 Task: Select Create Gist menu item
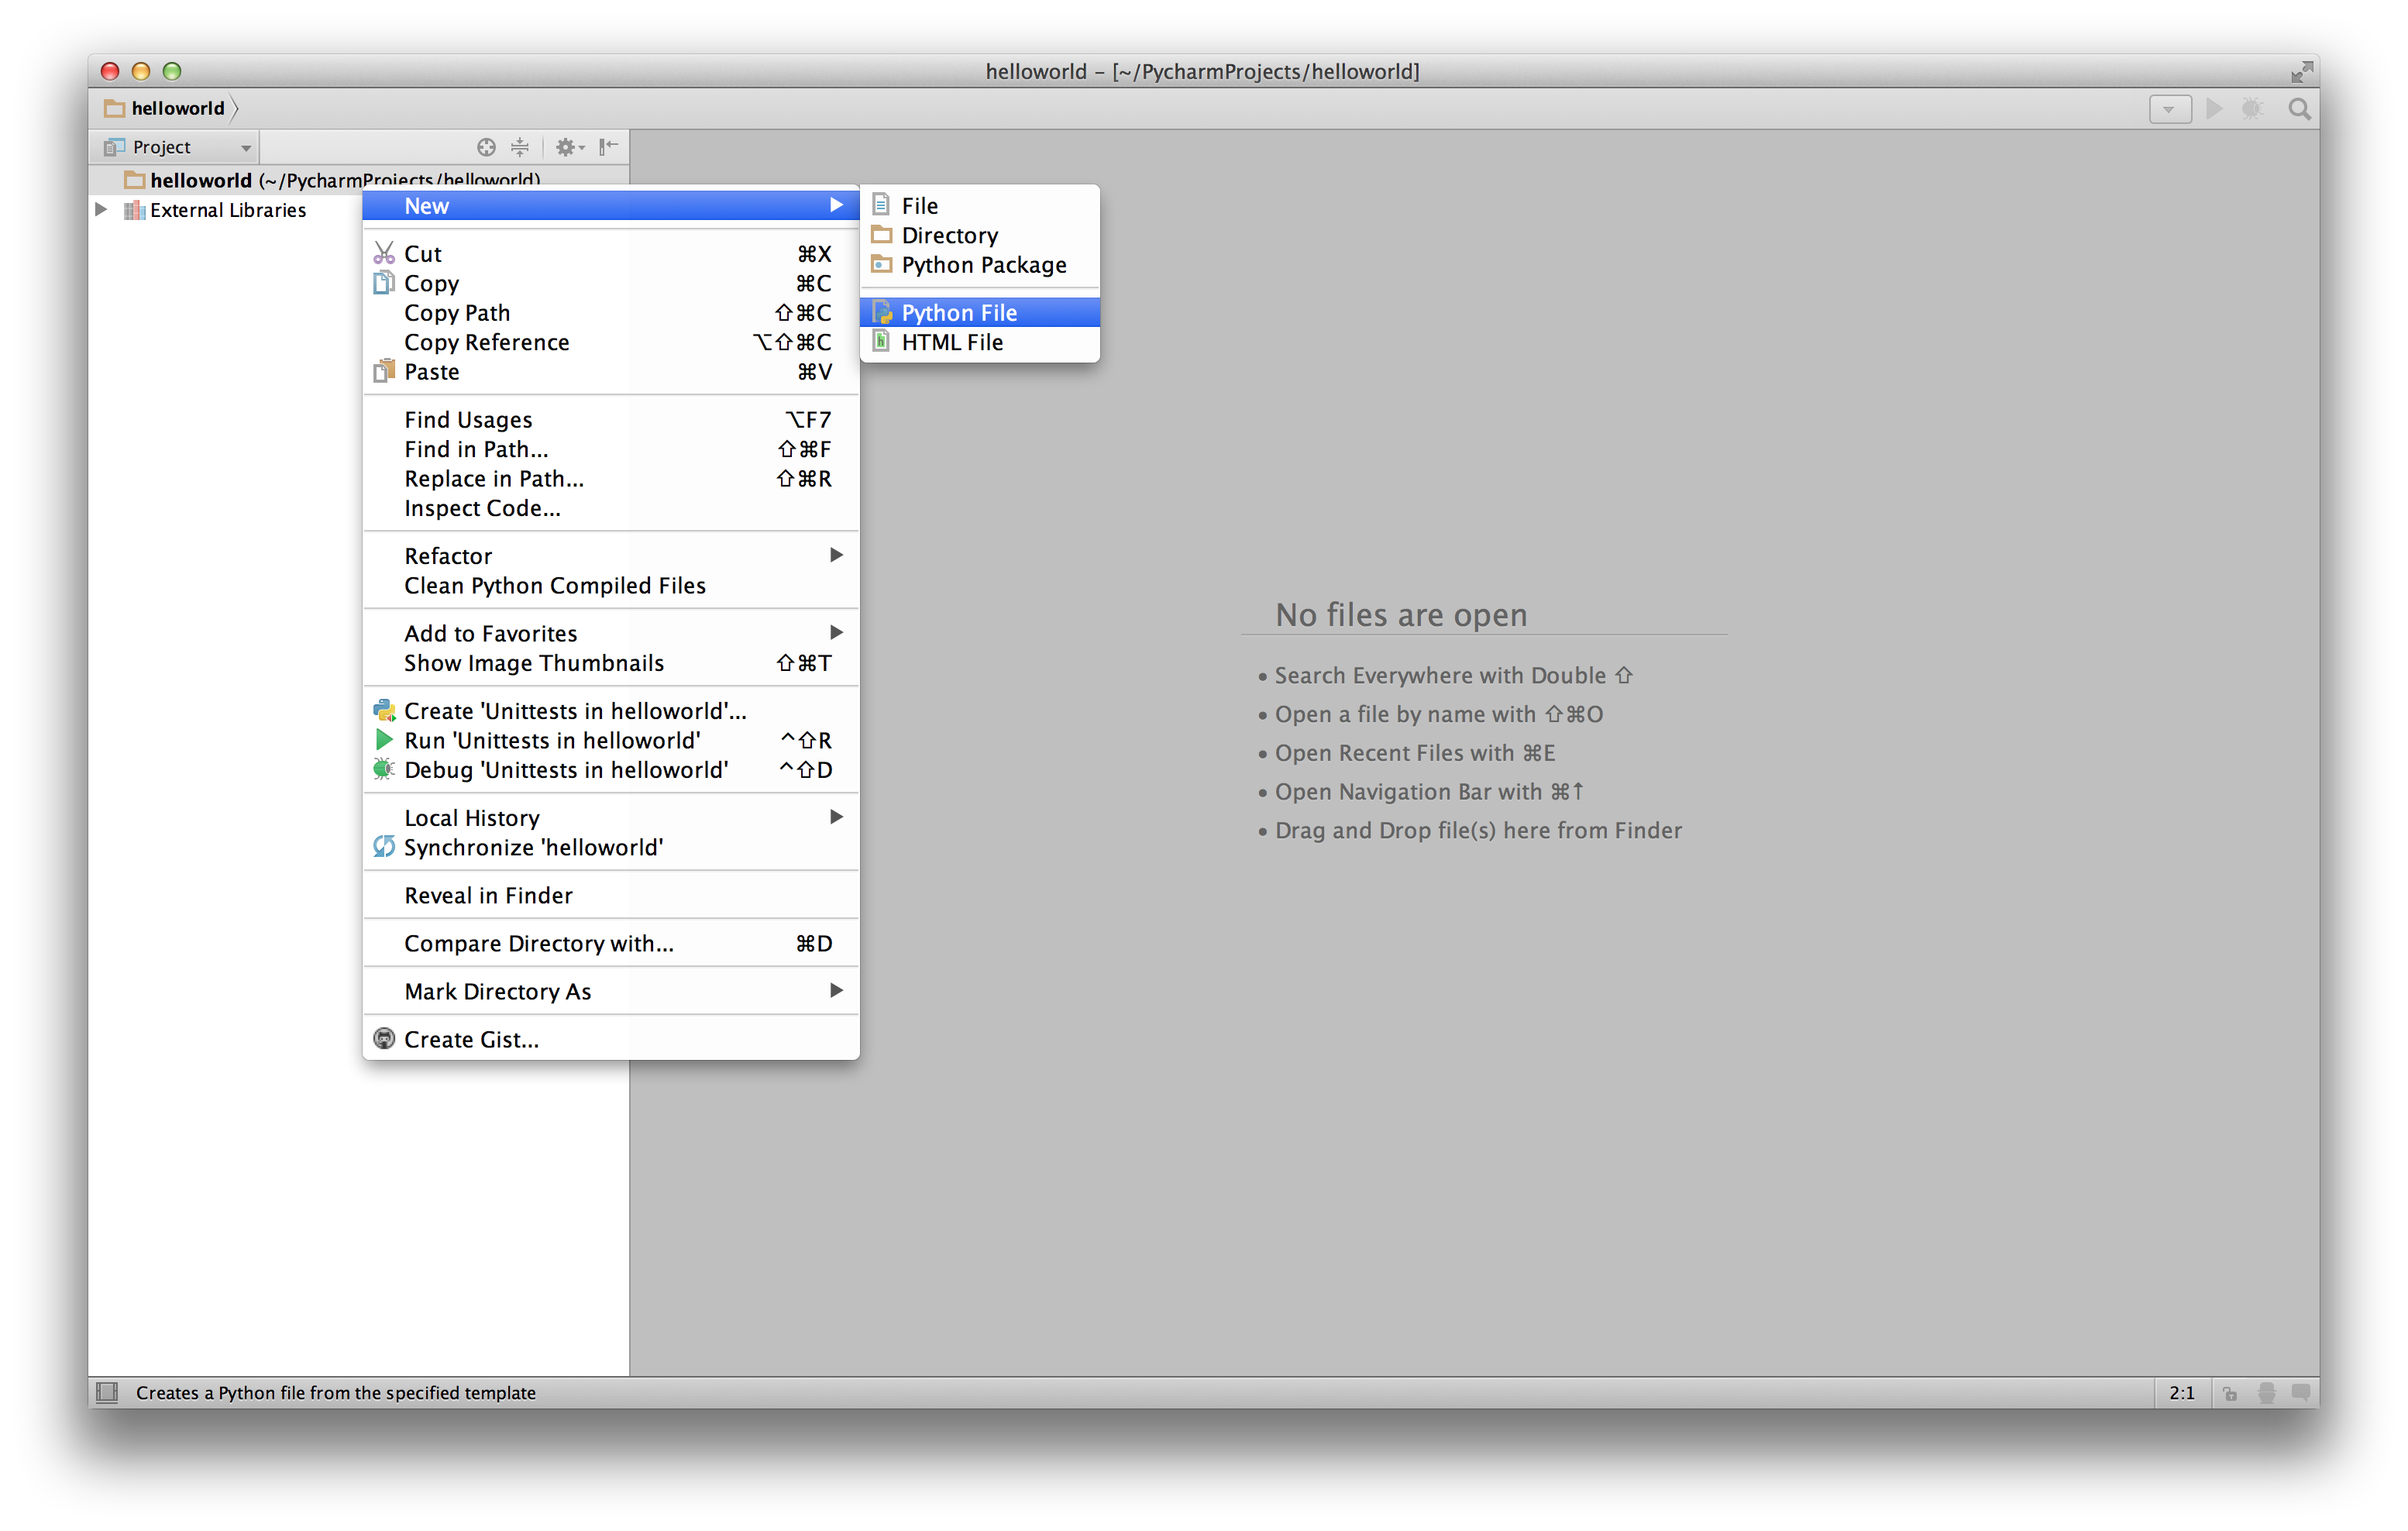(471, 1039)
